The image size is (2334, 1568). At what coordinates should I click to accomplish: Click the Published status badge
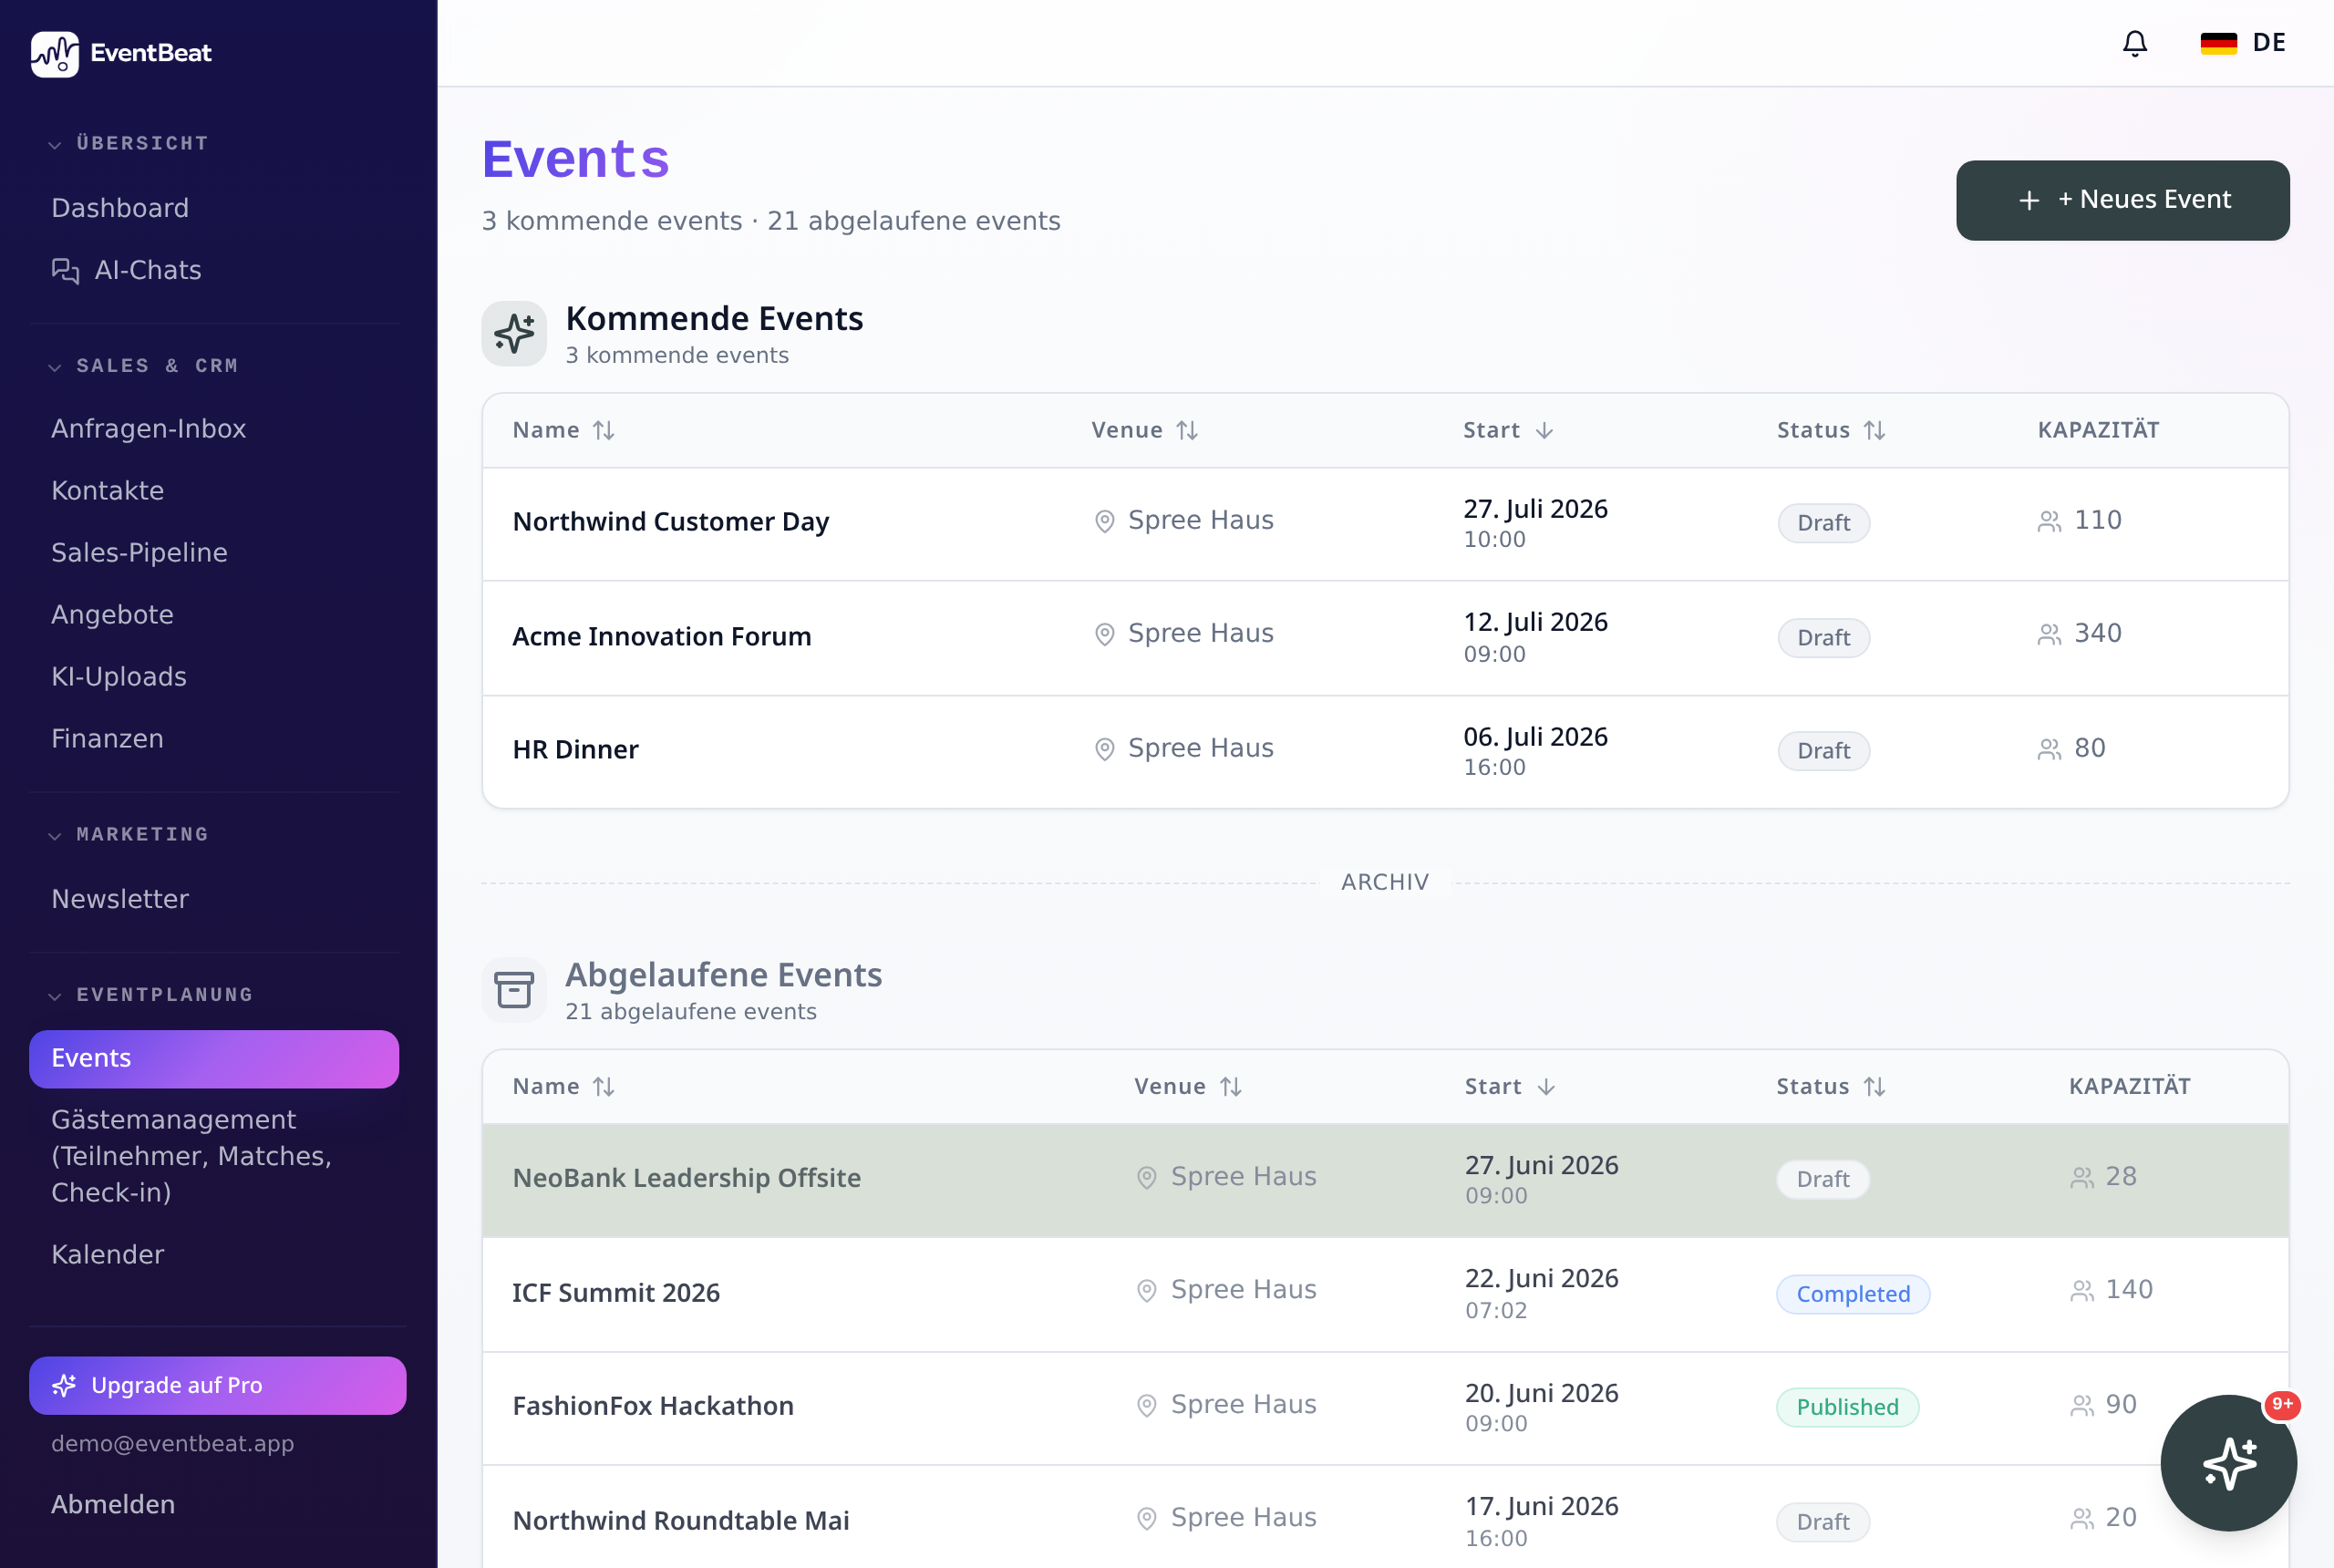[x=1847, y=1407]
